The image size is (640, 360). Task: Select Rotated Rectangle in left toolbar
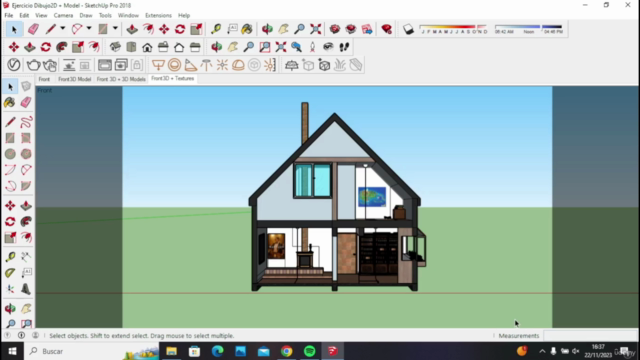(26, 138)
